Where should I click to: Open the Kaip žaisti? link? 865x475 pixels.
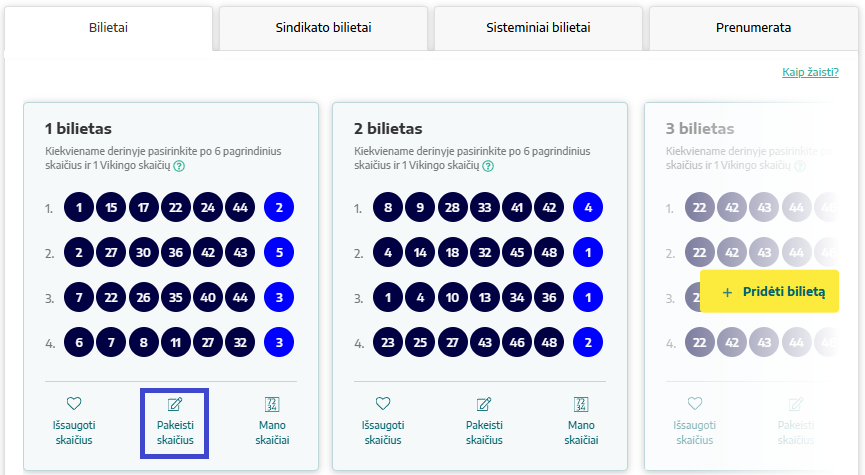(x=810, y=72)
